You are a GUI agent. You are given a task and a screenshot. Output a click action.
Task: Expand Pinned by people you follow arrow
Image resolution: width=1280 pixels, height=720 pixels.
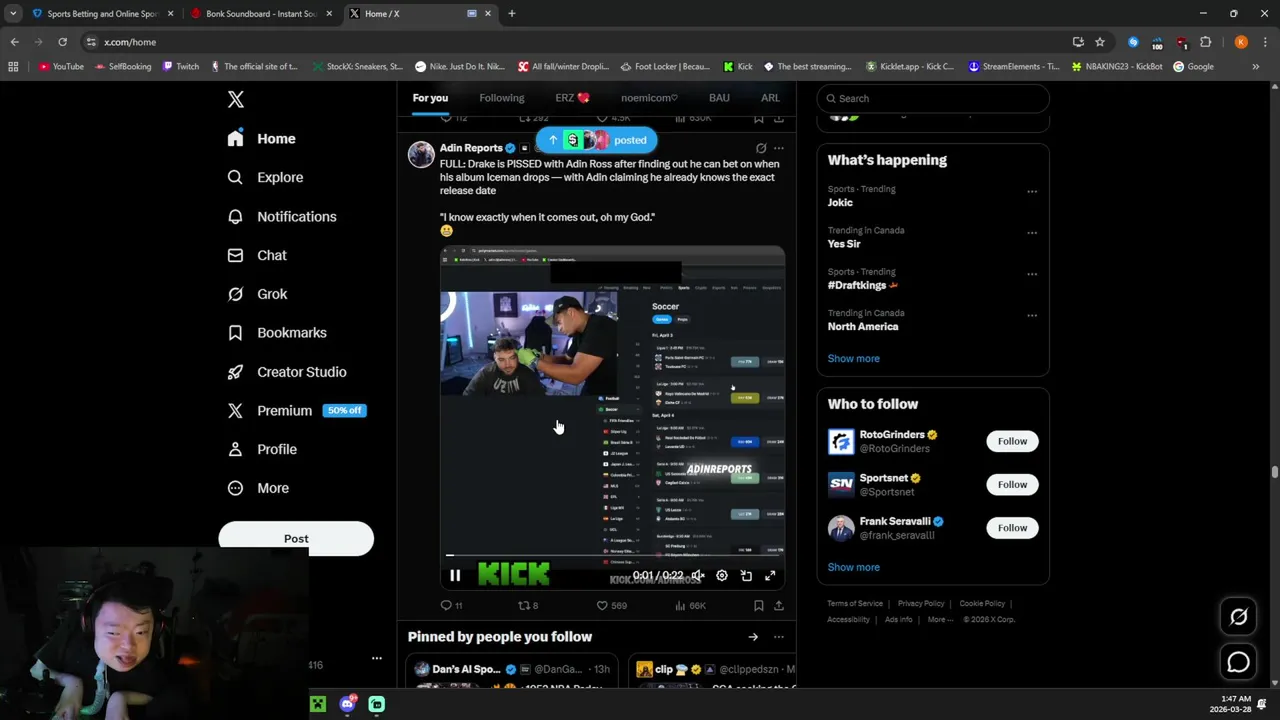coord(753,637)
